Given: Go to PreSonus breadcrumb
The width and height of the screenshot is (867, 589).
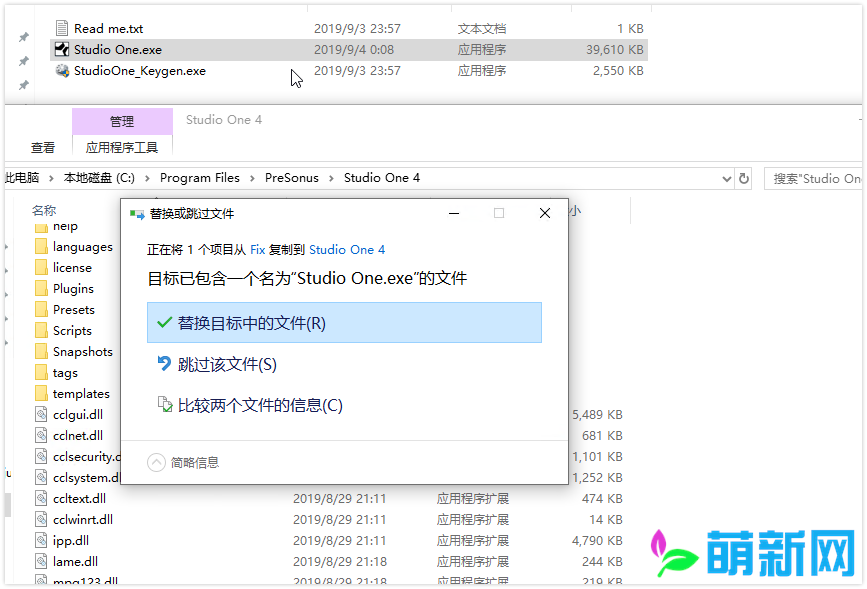Looking at the screenshot, I should [291, 178].
